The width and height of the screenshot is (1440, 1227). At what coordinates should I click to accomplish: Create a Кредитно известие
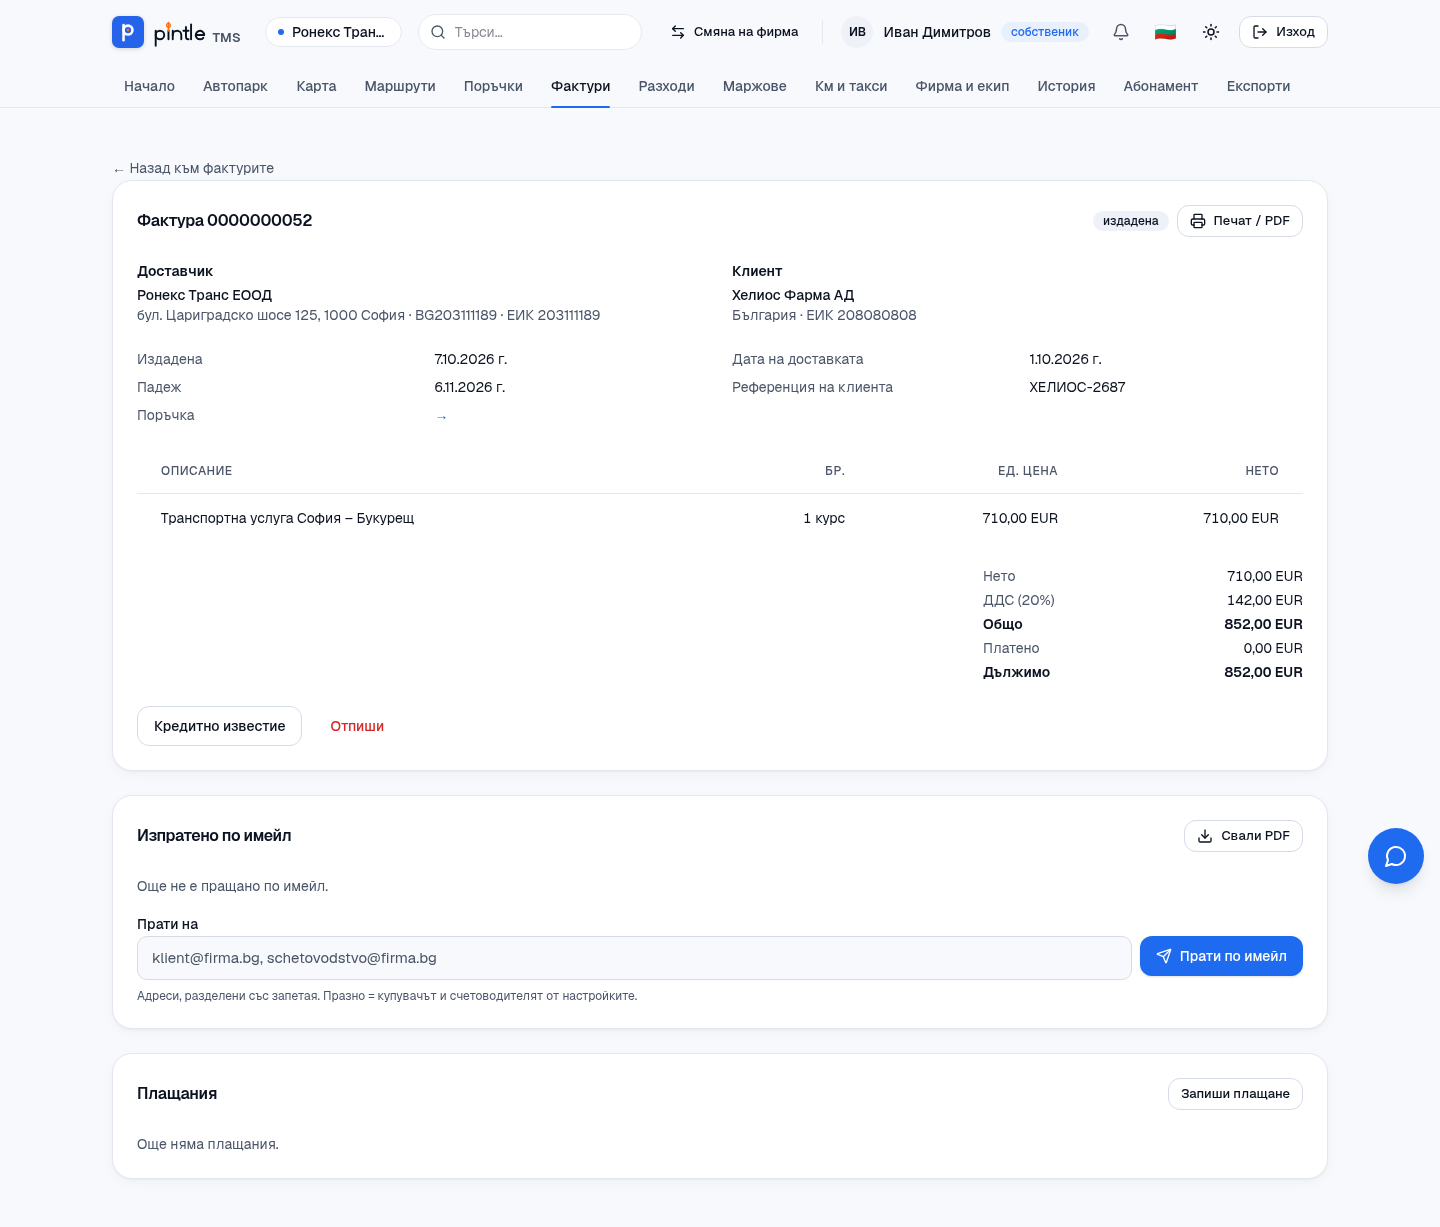coord(219,726)
